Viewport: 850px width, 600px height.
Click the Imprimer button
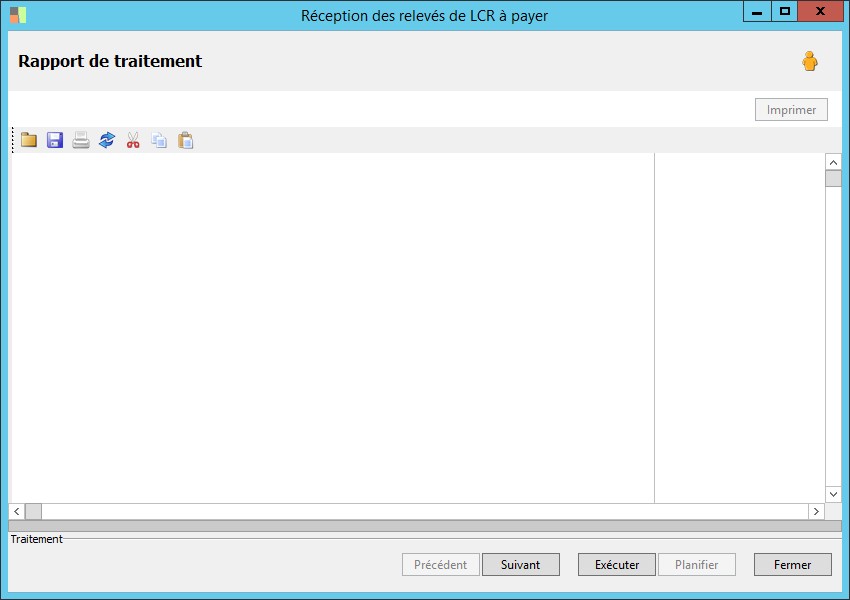(791, 109)
